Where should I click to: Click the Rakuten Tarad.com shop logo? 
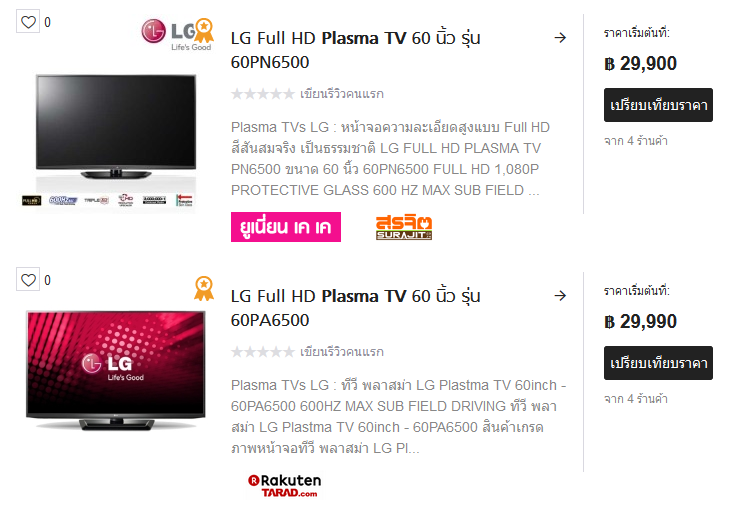pos(284,485)
